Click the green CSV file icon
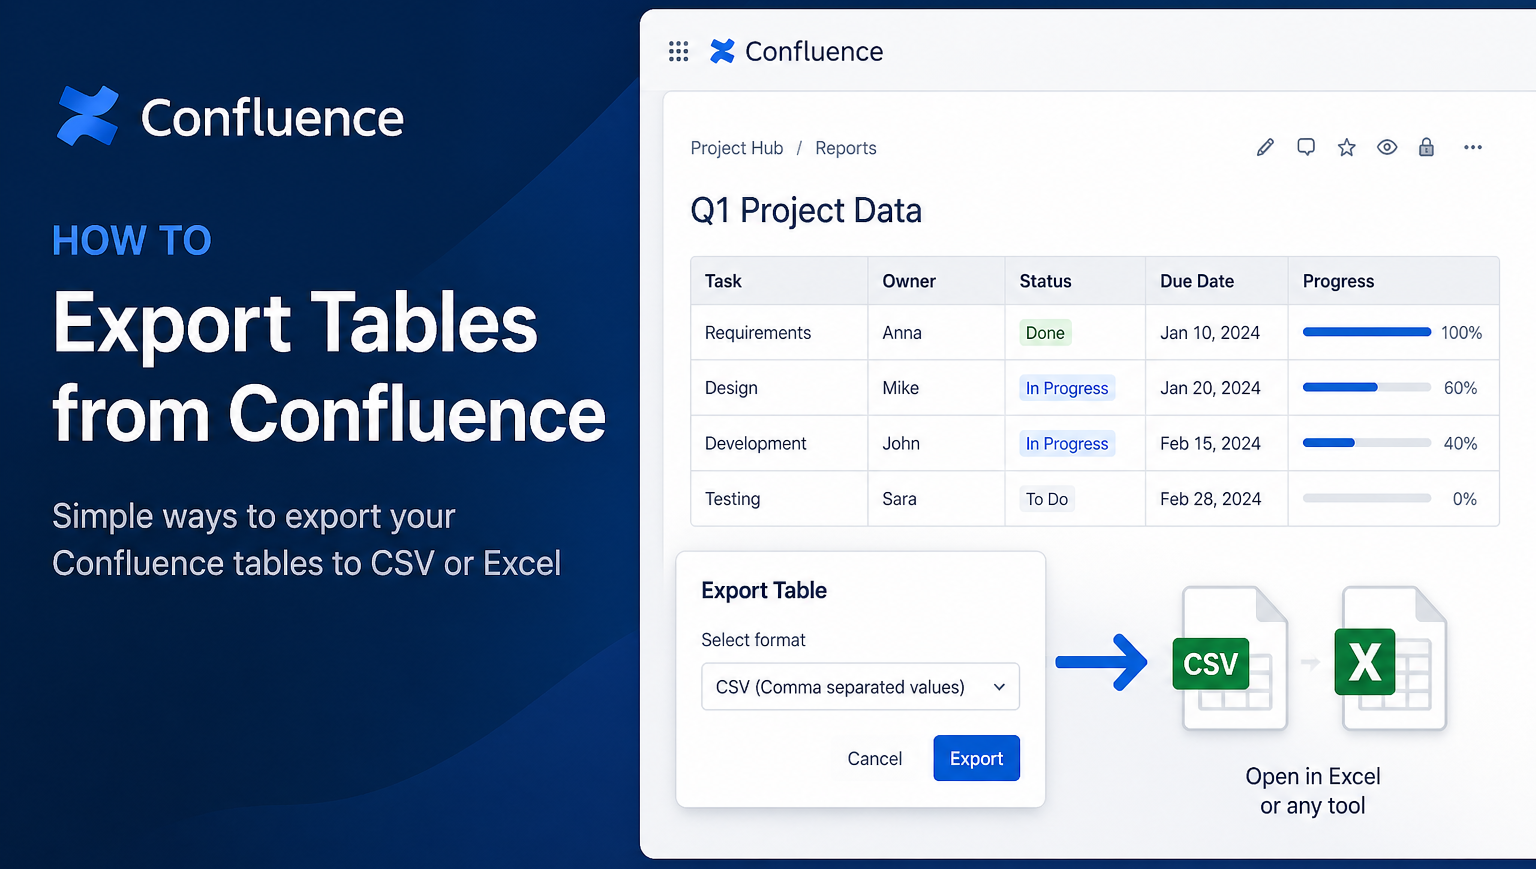 pyautogui.click(x=1212, y=663)
